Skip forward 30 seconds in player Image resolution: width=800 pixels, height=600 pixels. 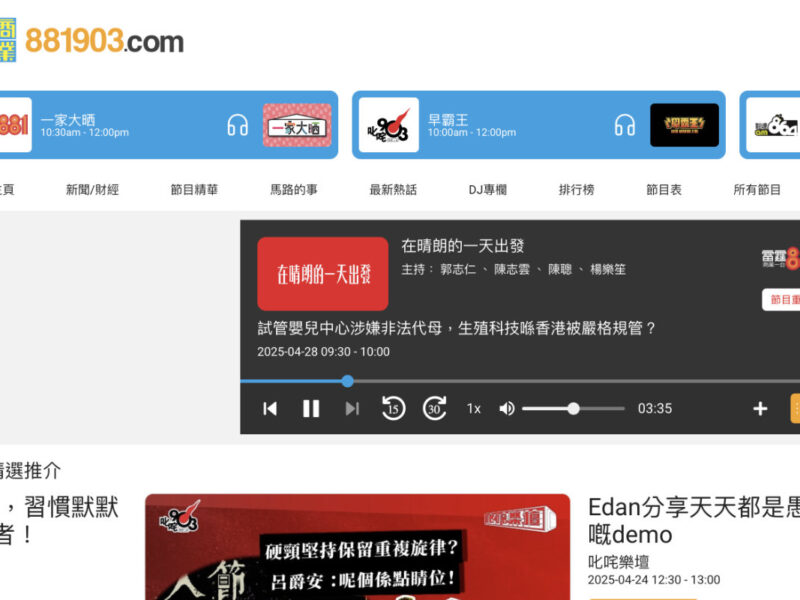(x=434, y=408)
